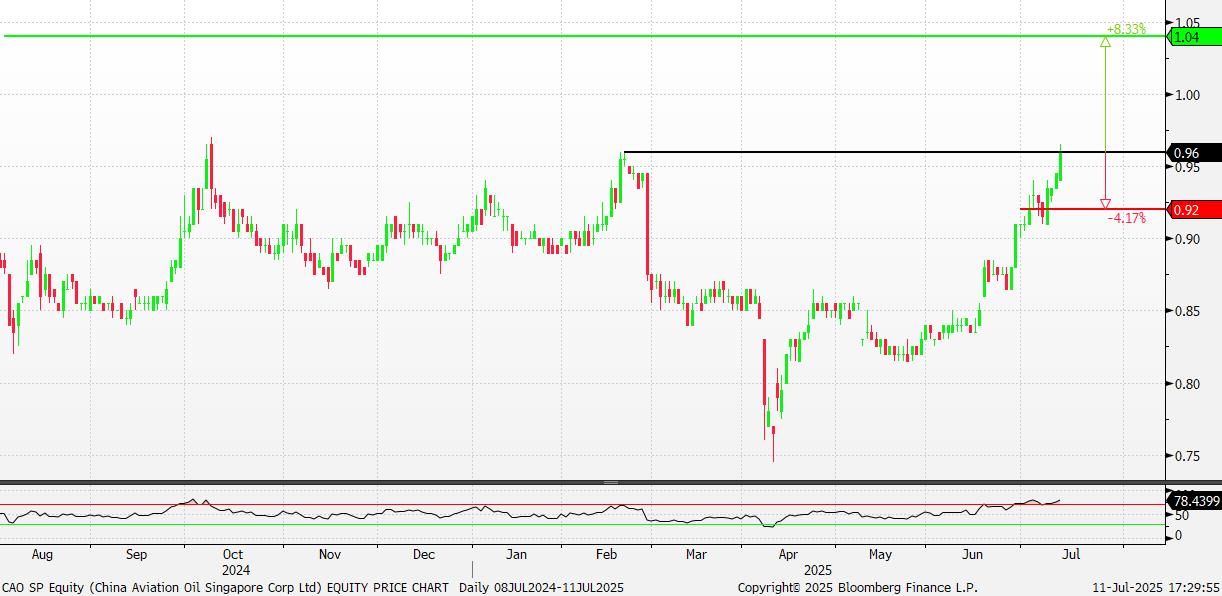Click the 0.80 price axis tick
The width and height of the screenshot is (1222, 596).
1187,384
